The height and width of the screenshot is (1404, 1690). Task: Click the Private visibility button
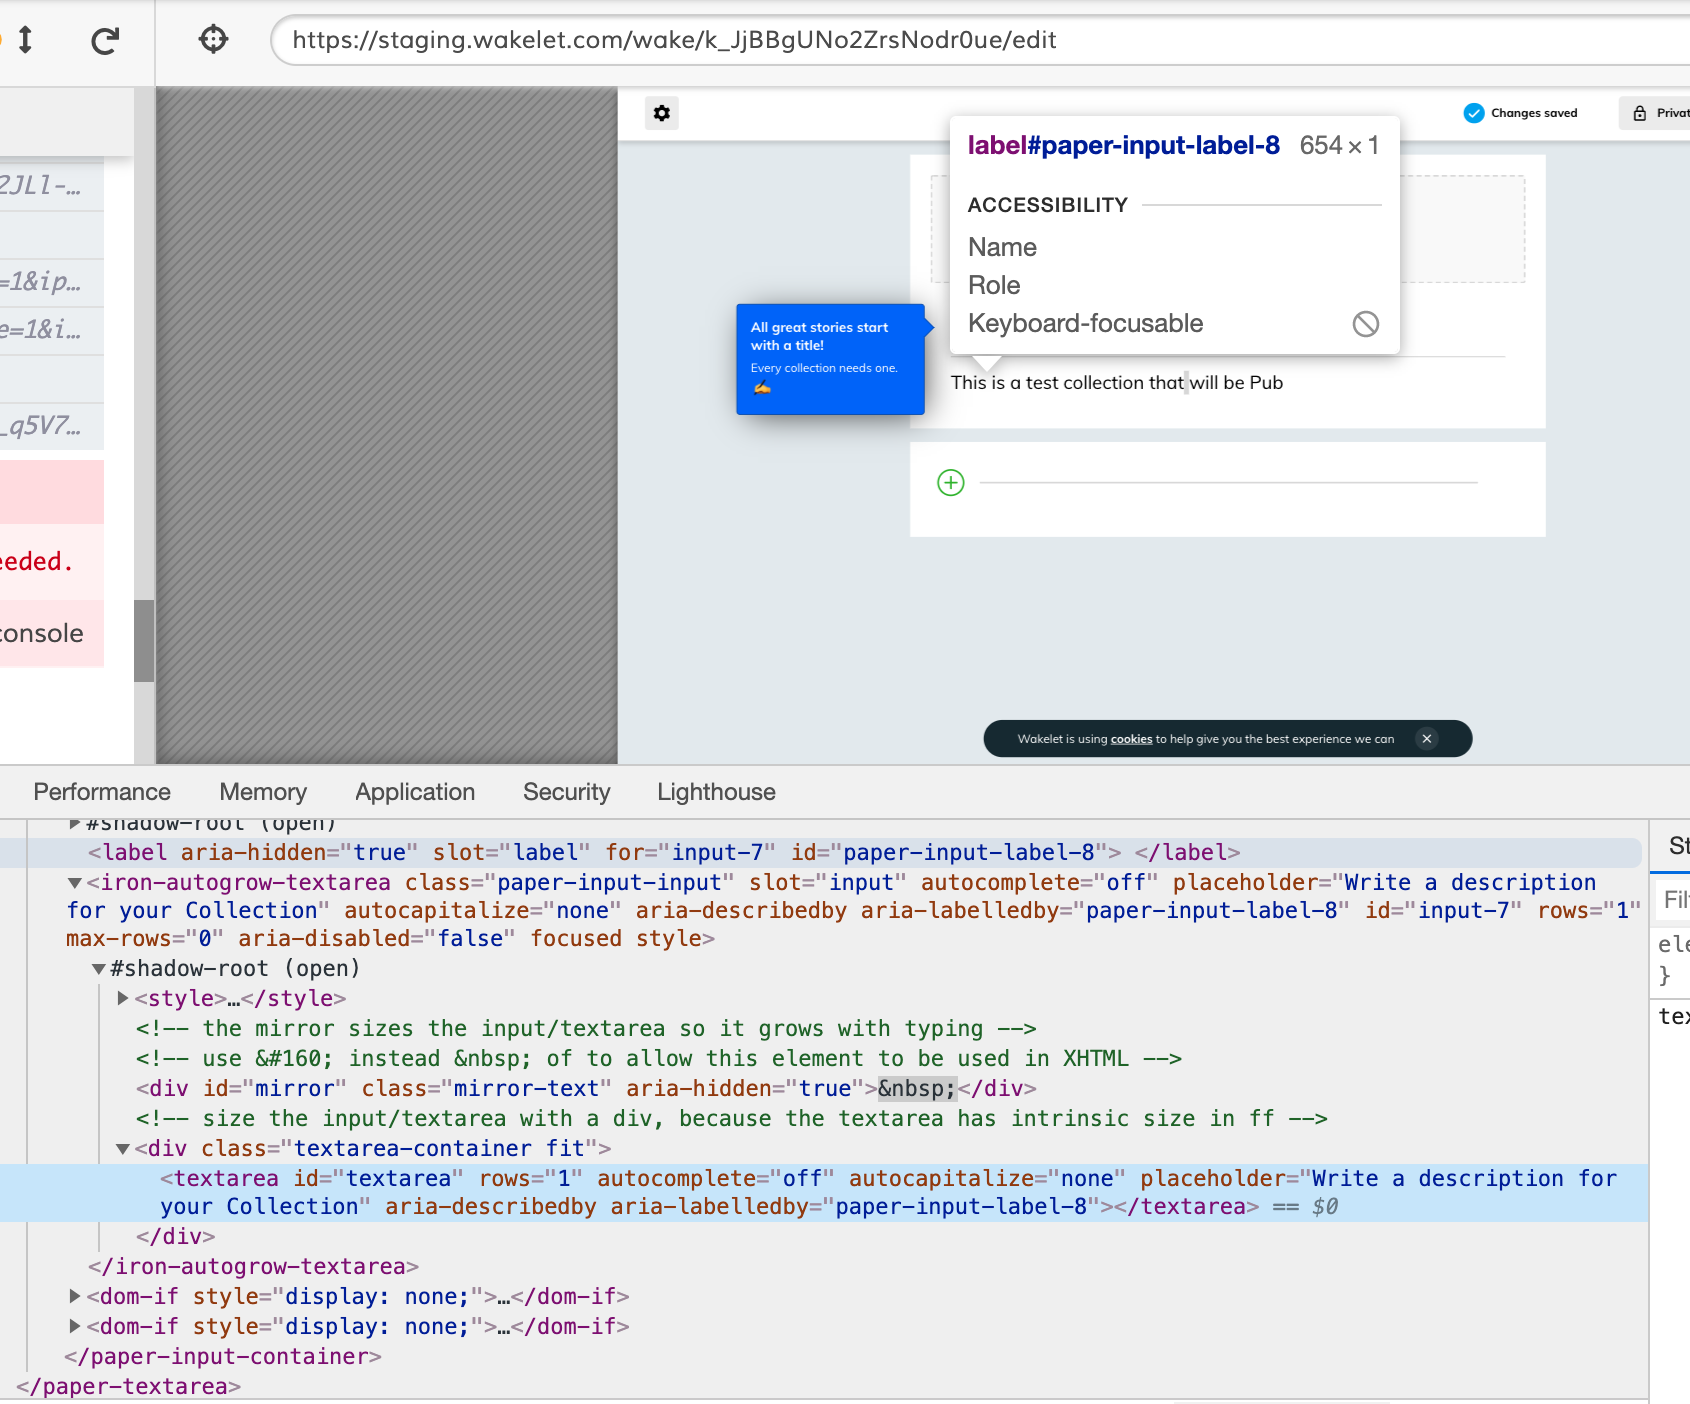1664,113
